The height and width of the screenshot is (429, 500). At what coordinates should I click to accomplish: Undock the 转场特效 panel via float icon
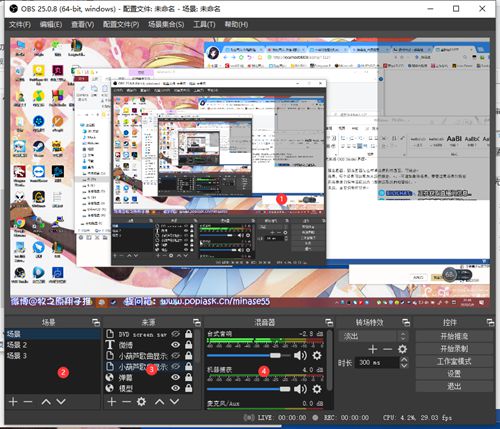(x=406, y=322)
